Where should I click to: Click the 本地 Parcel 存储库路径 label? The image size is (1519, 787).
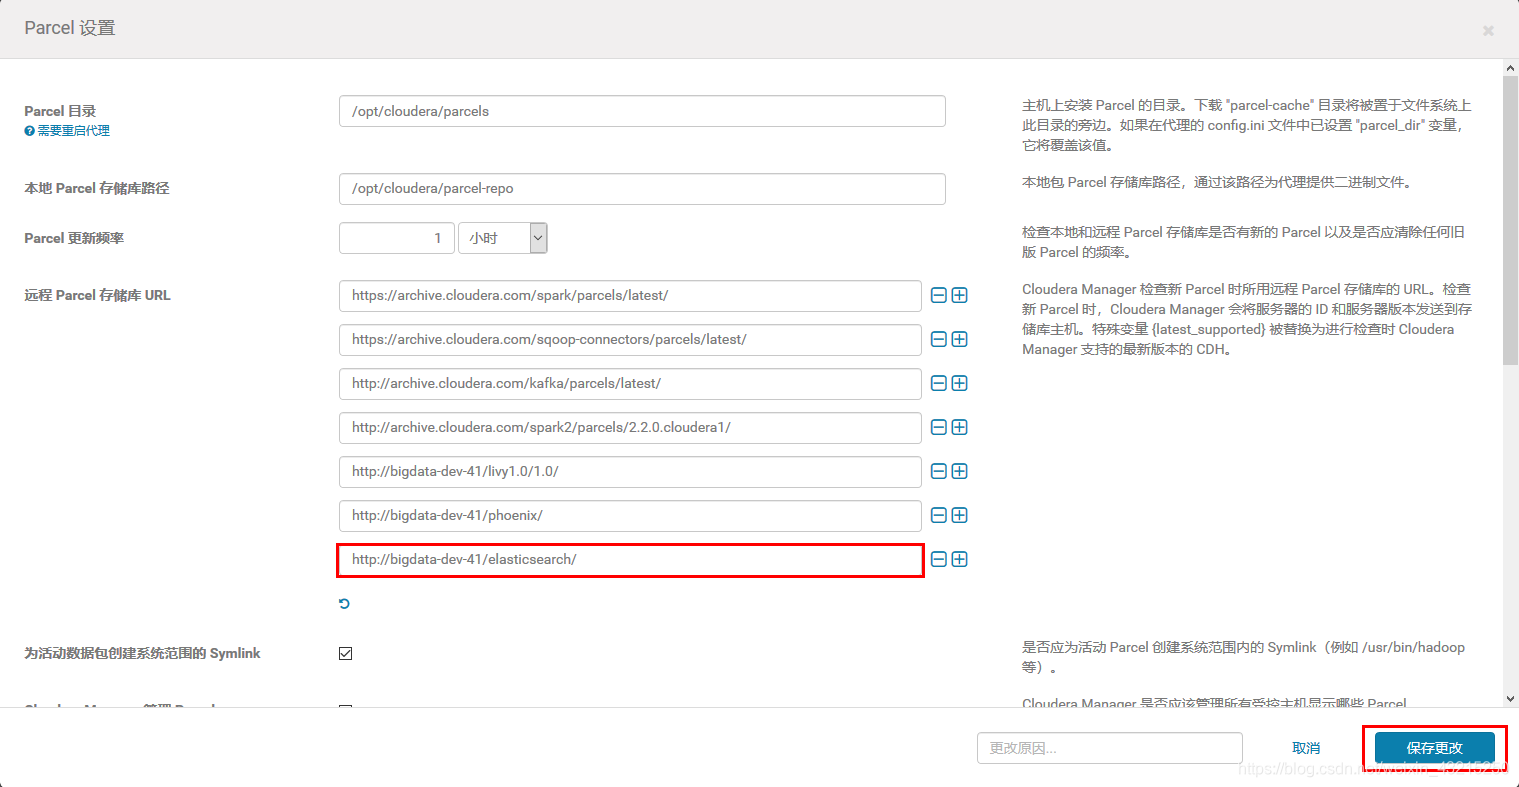click(97, 188)
